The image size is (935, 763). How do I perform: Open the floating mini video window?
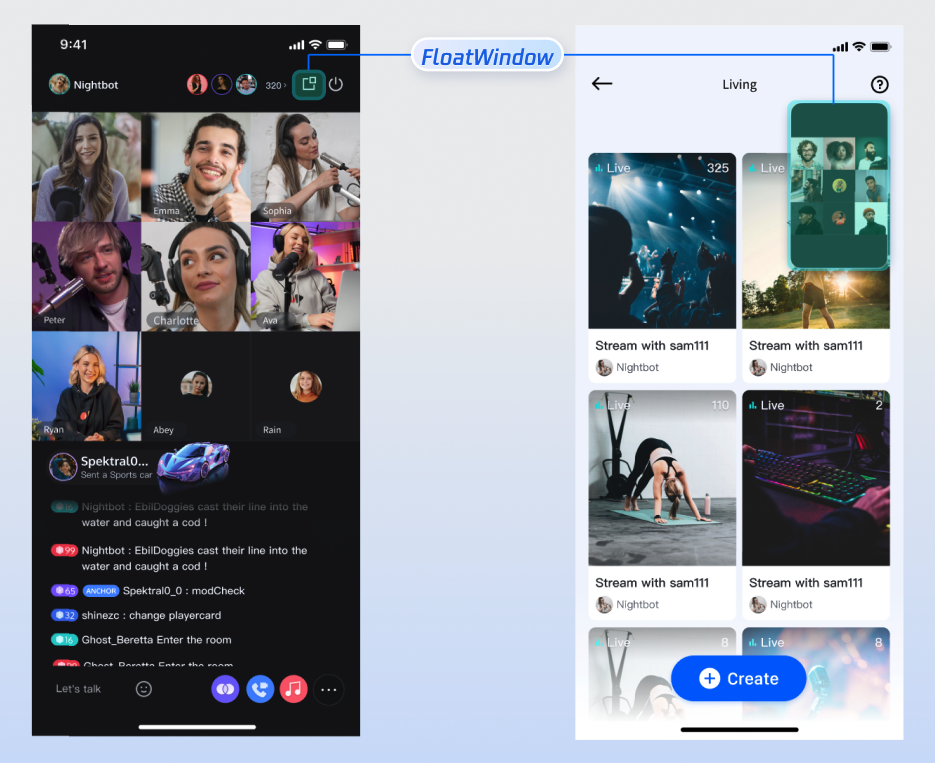[838, 185]
